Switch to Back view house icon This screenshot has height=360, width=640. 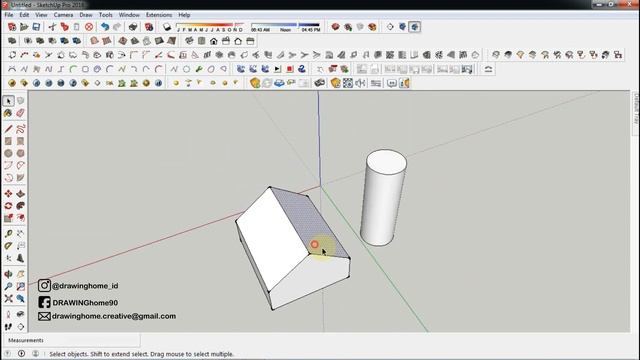pyautogui.click(x=238, y=41)
